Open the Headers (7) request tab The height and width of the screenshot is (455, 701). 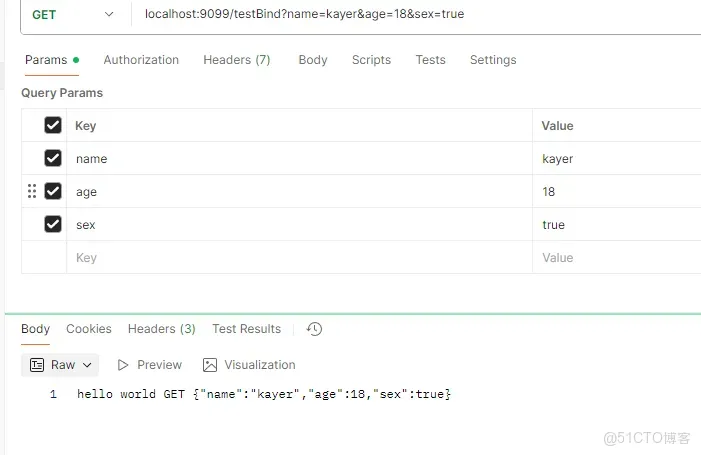236,60
